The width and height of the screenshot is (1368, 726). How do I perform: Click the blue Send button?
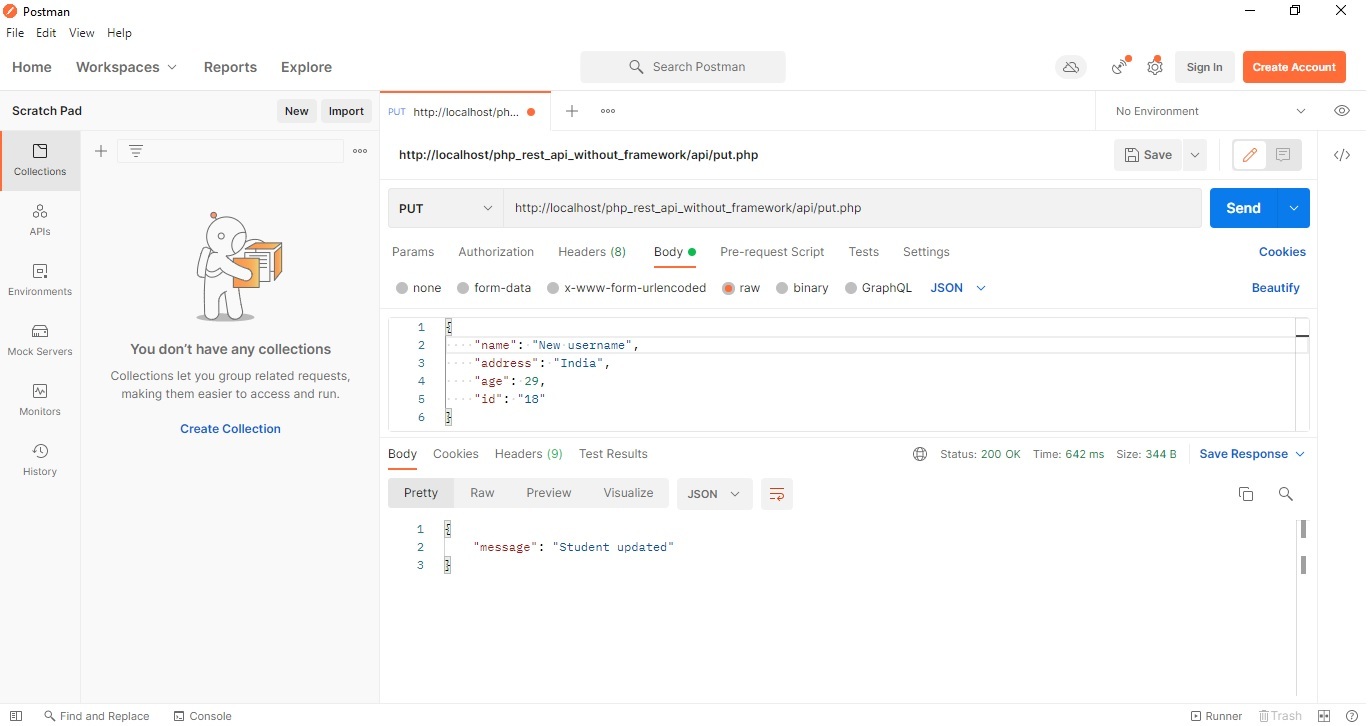[x=1243, y=208]
